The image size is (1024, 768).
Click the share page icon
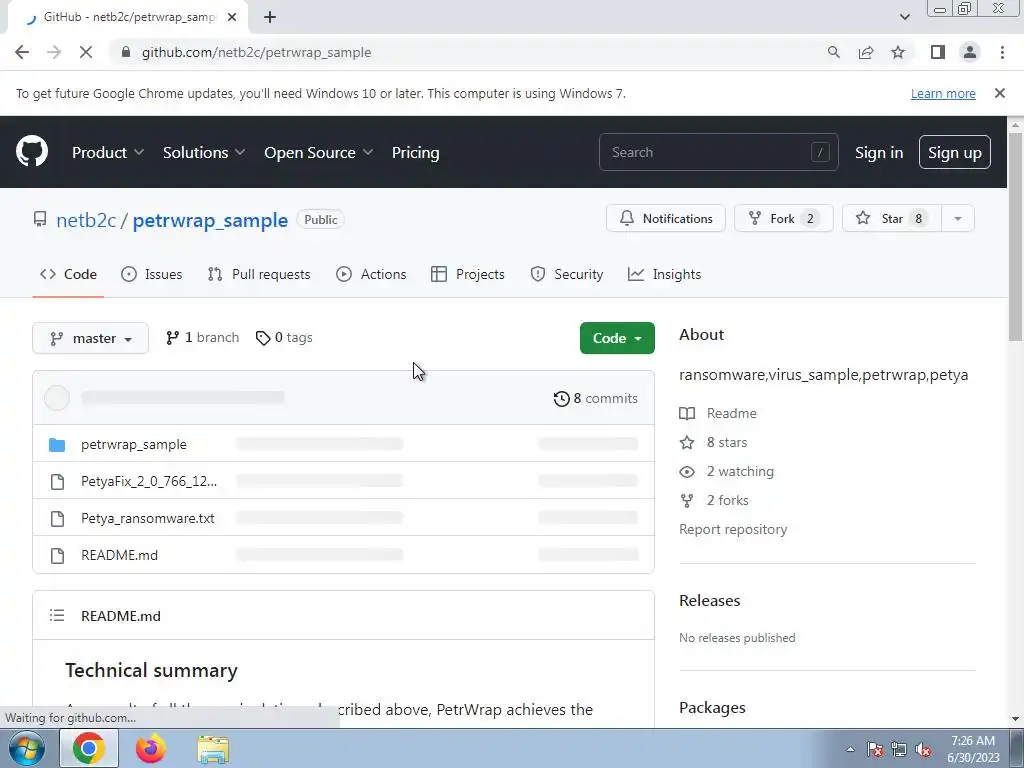point(866,52)
